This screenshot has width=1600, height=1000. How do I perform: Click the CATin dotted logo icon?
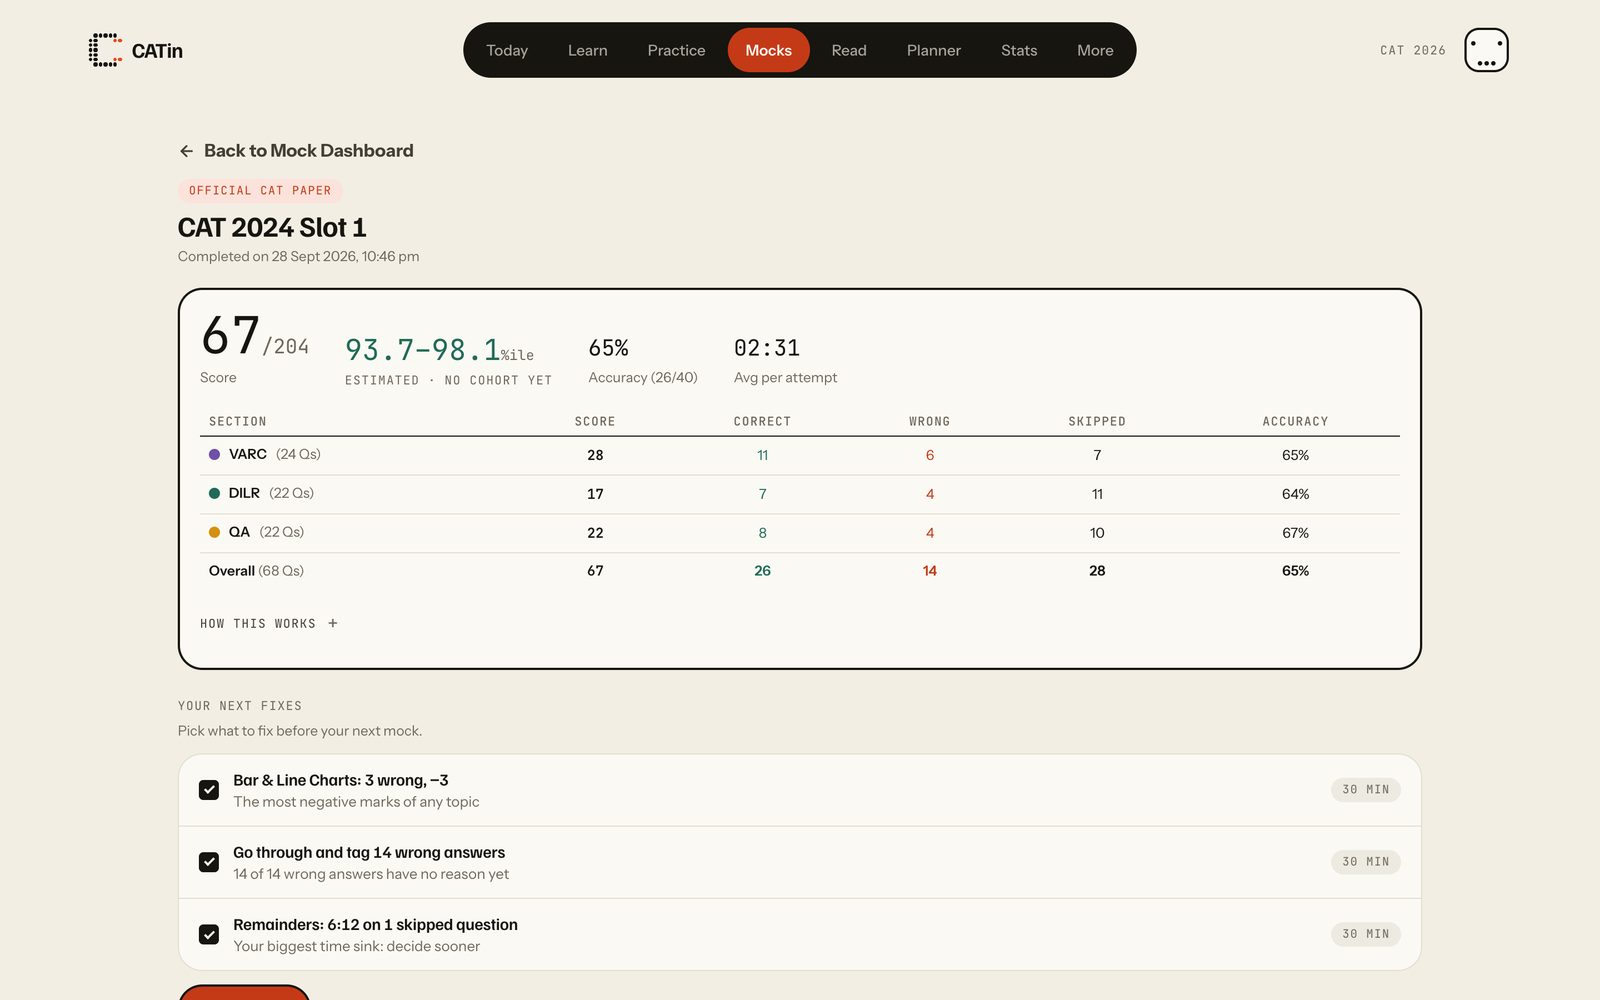(x=105, y=50)
